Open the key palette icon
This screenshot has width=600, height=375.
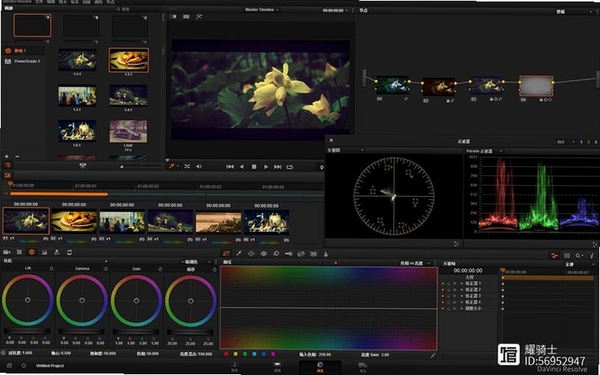(x=289, y=253)
